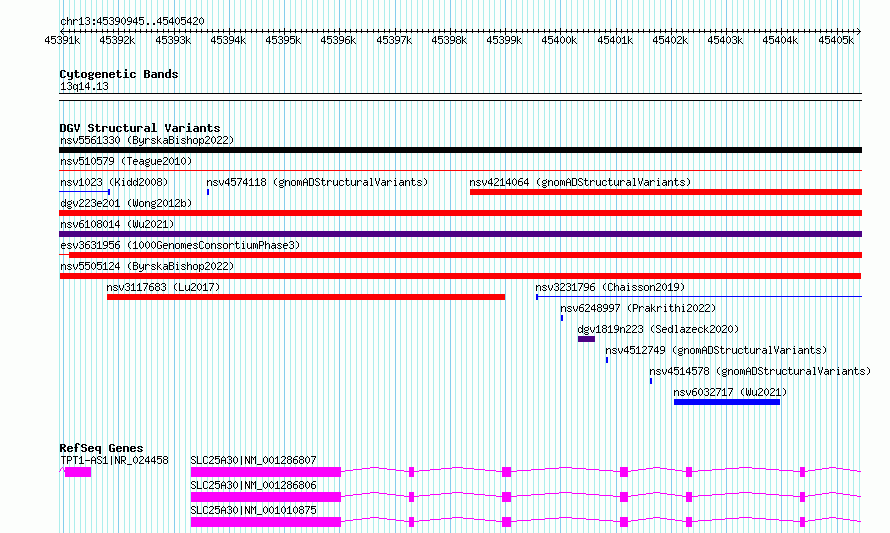Click the nsv6032717 (Wu2021) label
This screenshot has width=890, height=533.
click(730, 392)
